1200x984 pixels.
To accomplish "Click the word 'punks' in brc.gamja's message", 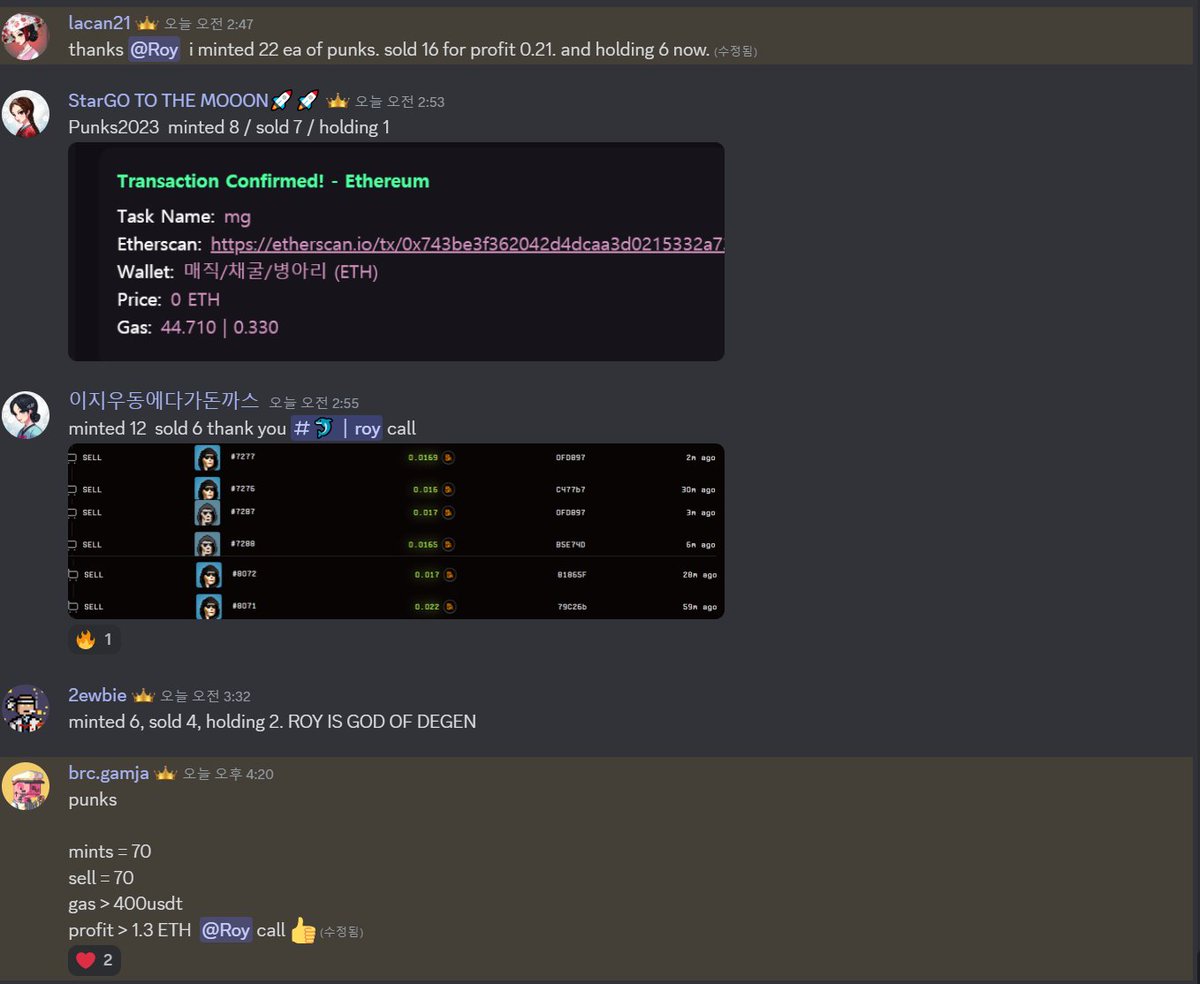I will click(x=92, y=800).
